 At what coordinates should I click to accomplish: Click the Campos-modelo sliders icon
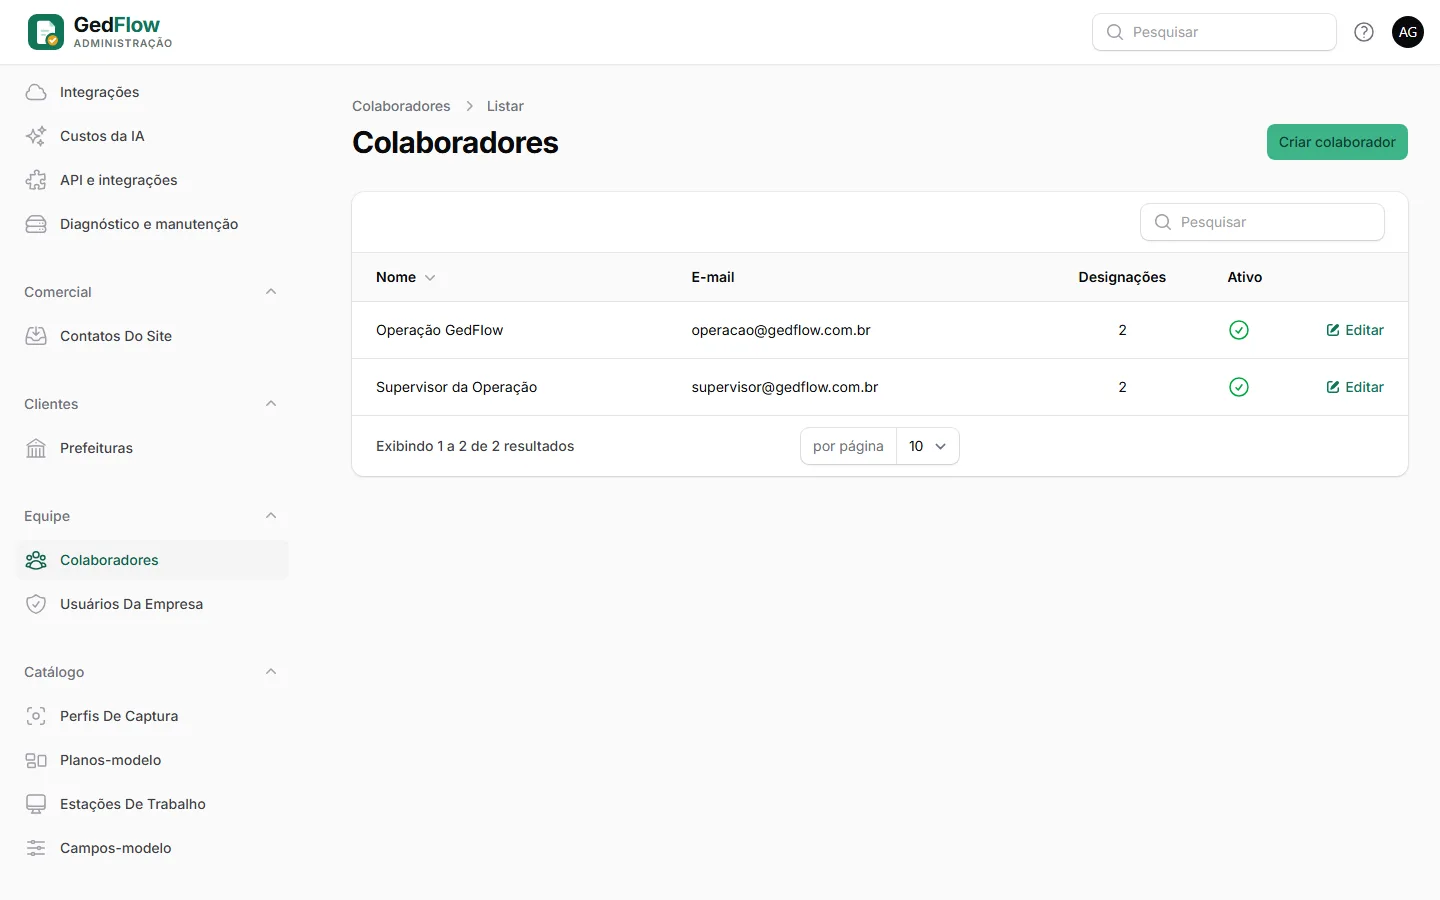coord(36,848)
